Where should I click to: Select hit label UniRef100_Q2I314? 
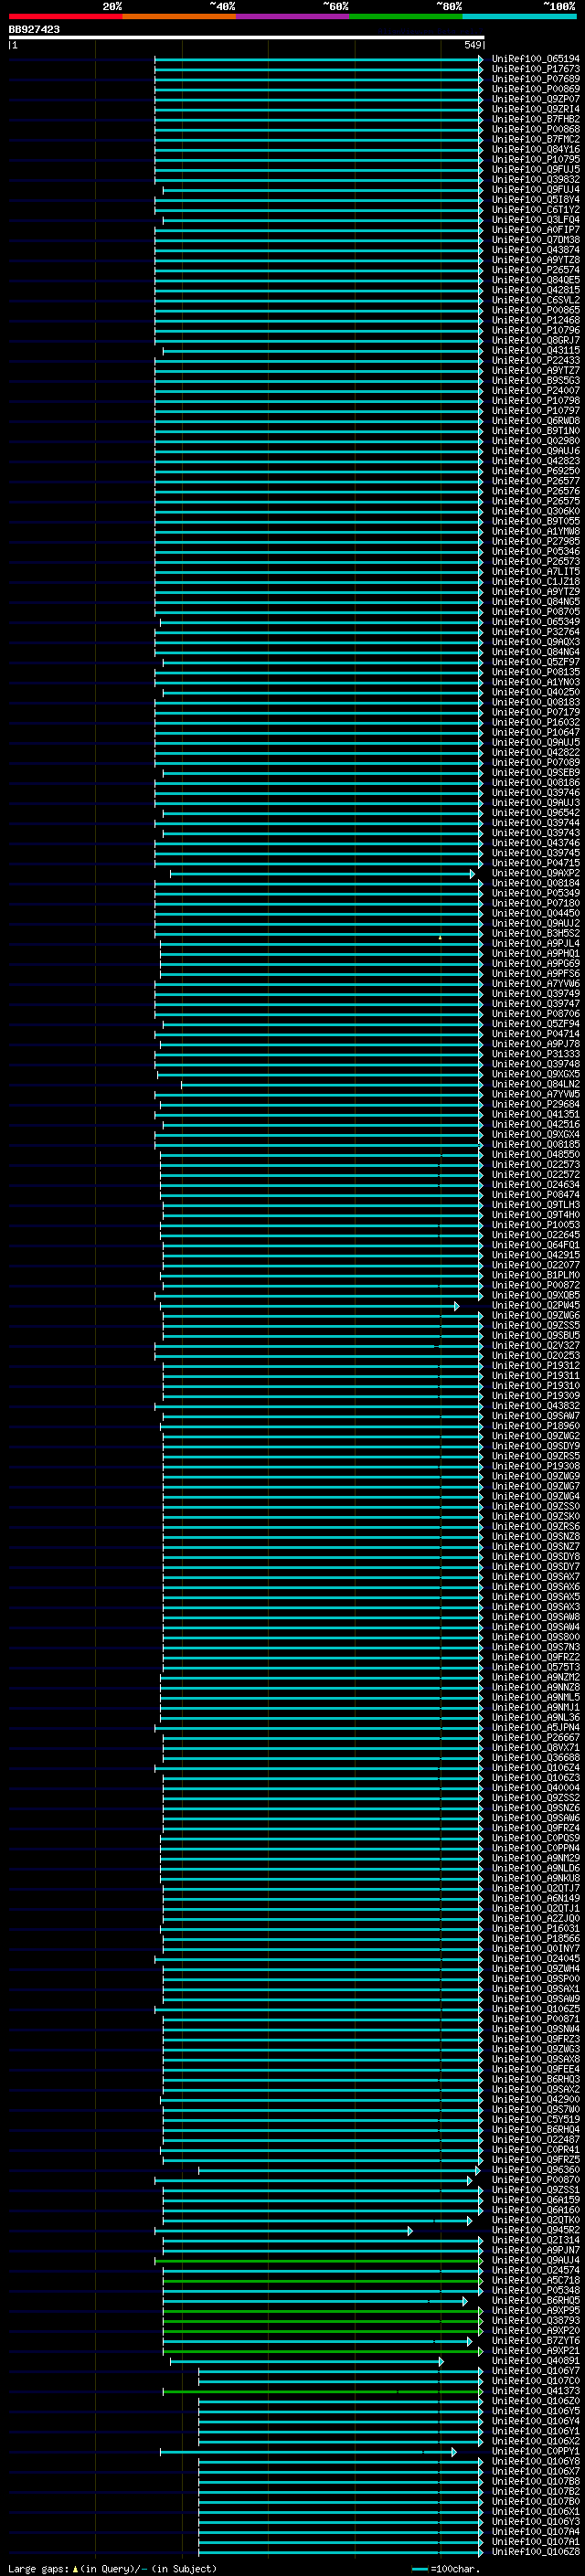click(535, 2240)
